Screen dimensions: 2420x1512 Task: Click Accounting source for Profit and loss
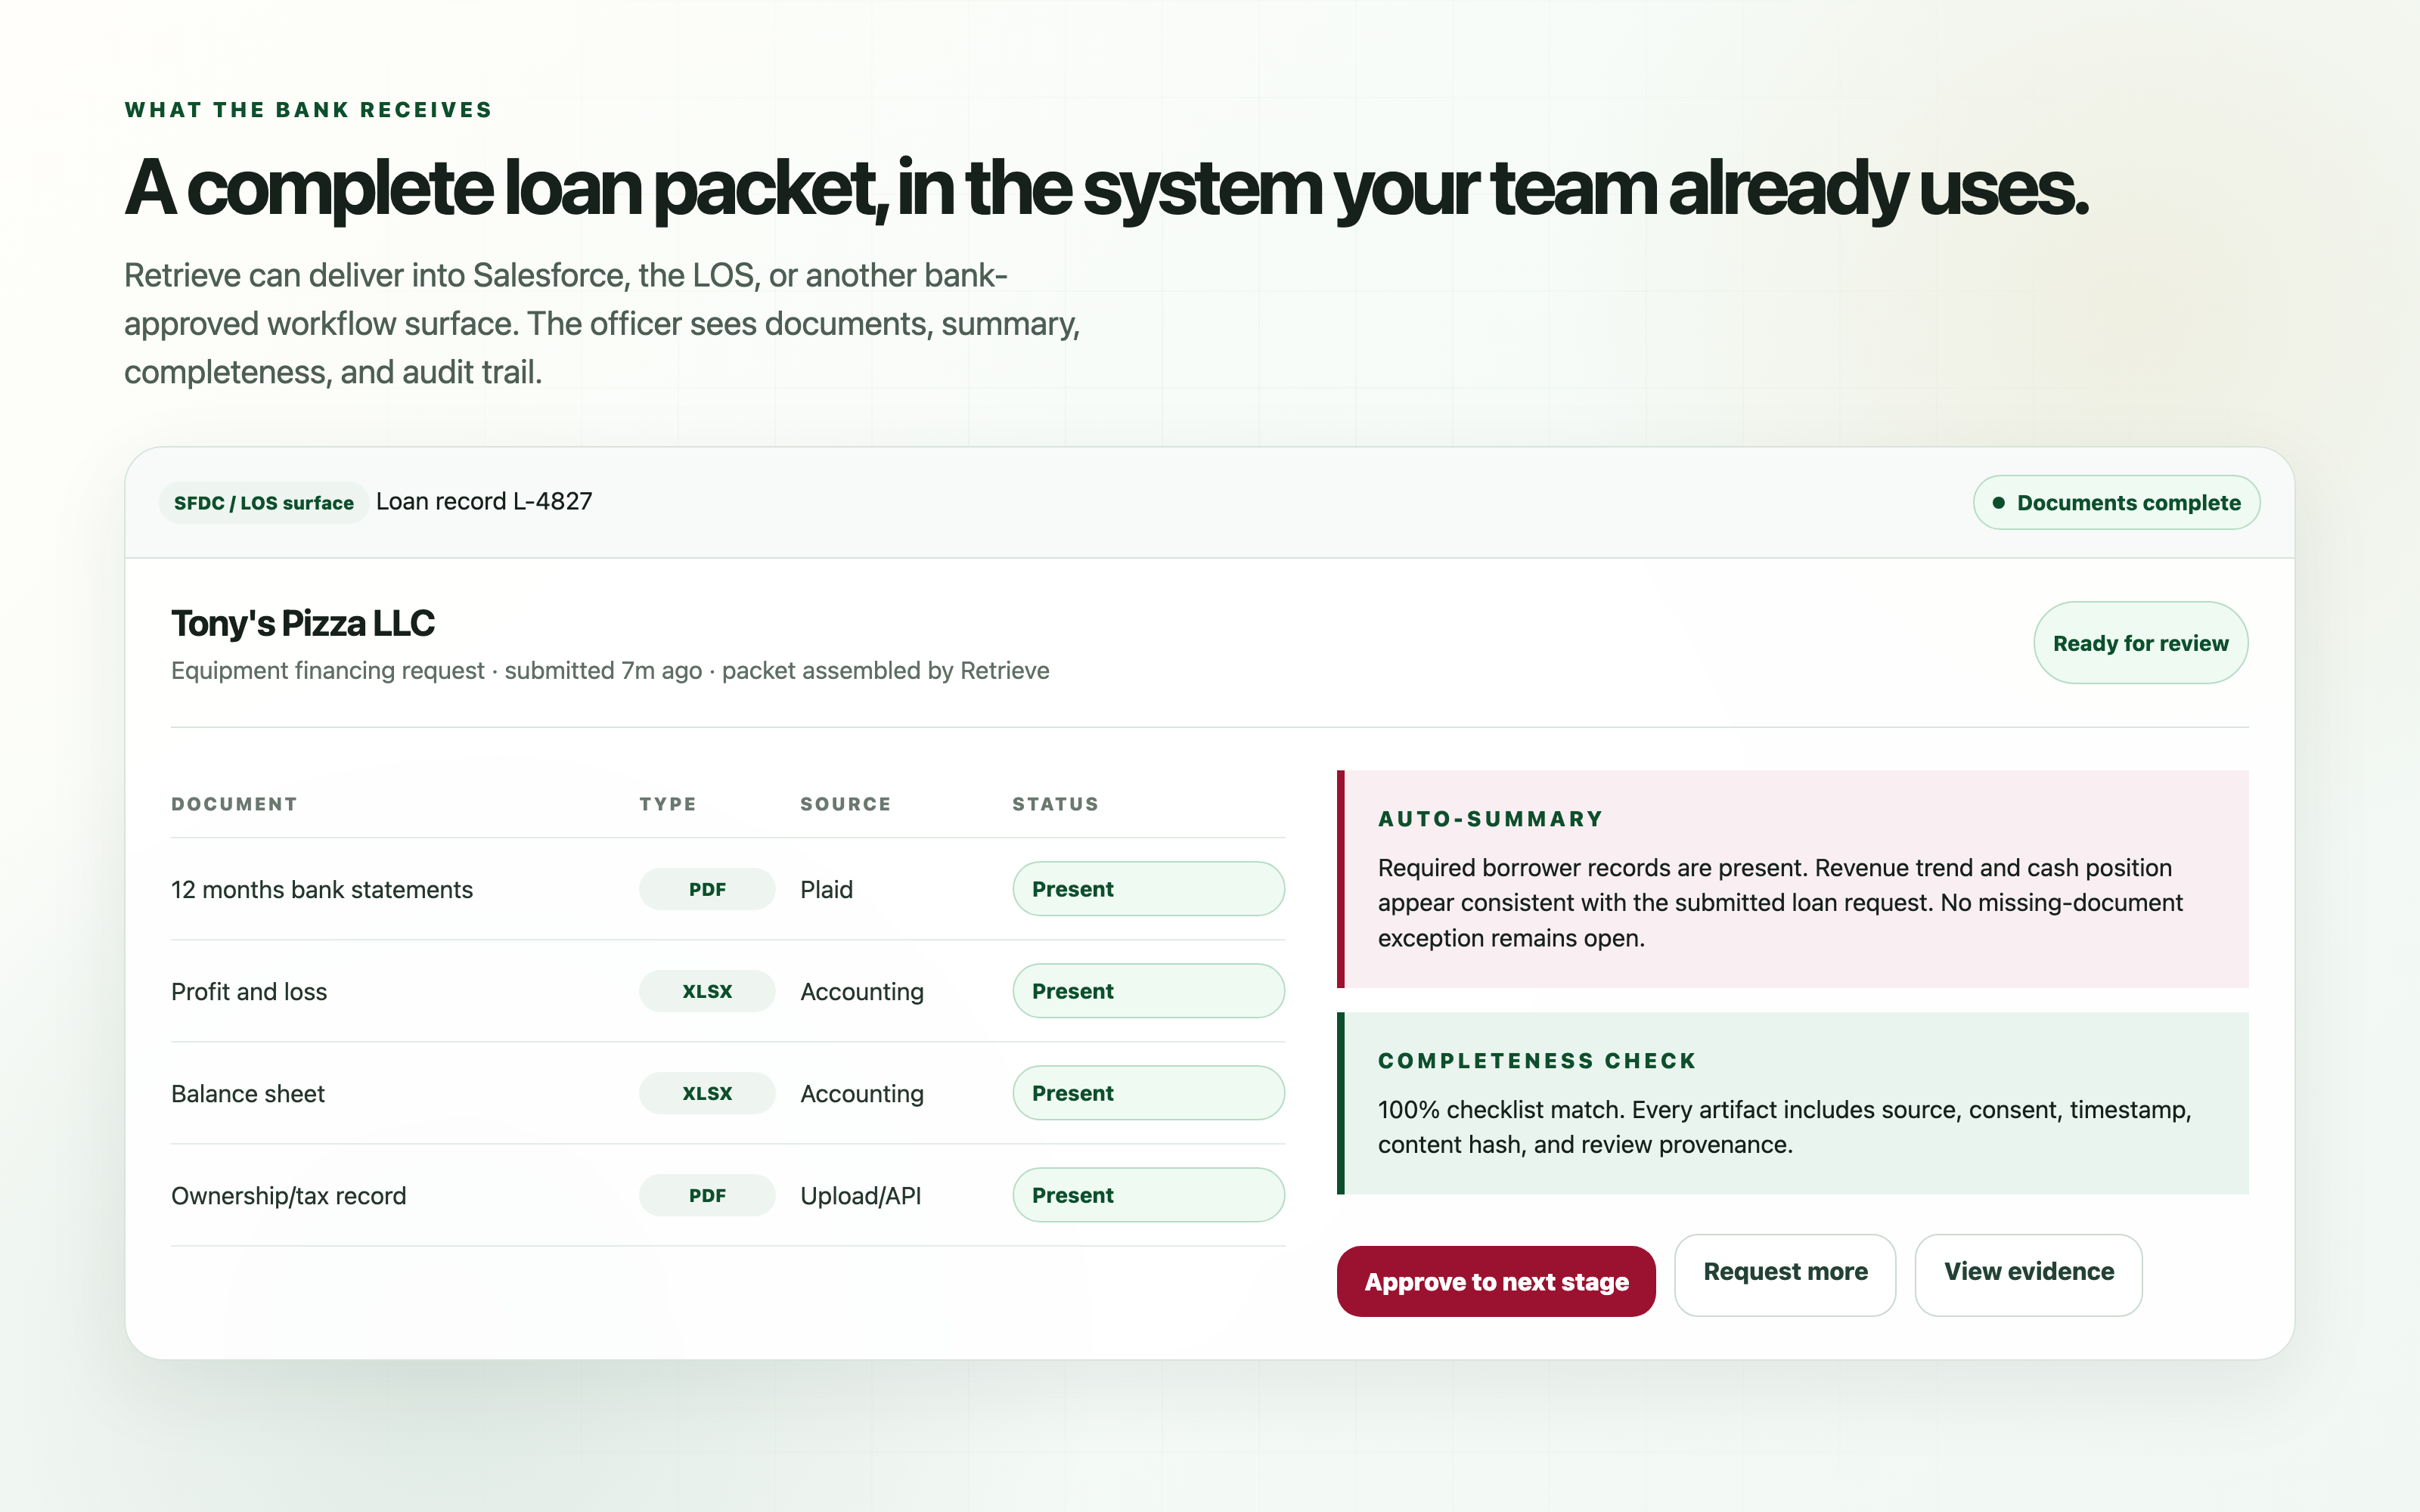[862, 992]
